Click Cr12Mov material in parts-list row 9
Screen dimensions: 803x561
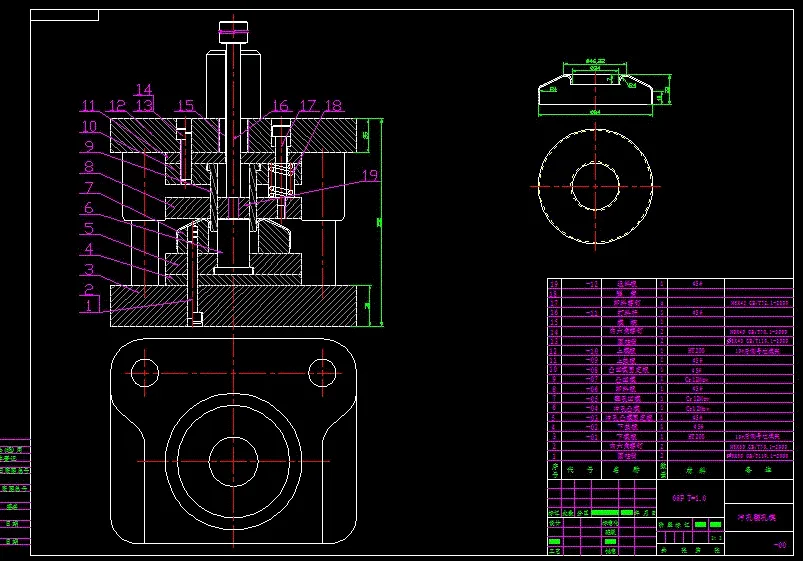(x=696, y=380)
